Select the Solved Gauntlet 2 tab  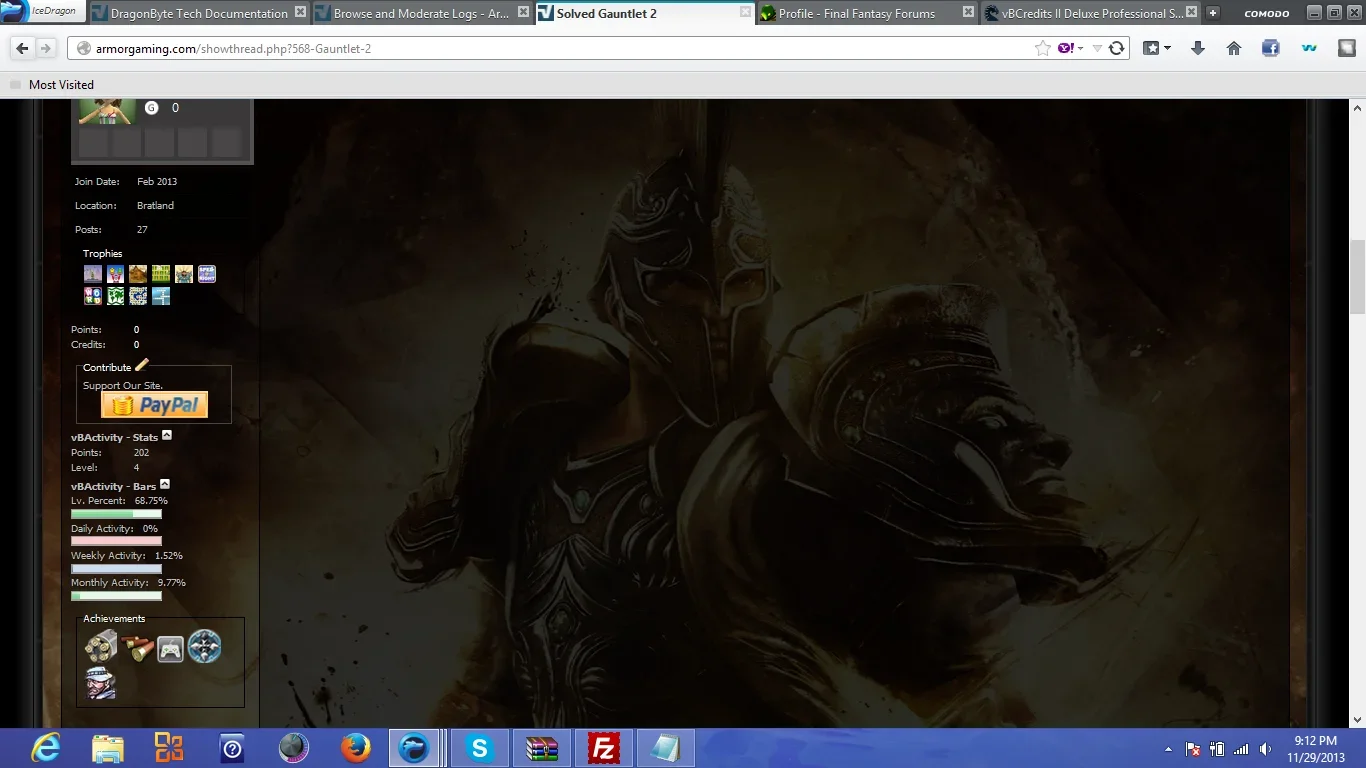click(x=644, y=13)
